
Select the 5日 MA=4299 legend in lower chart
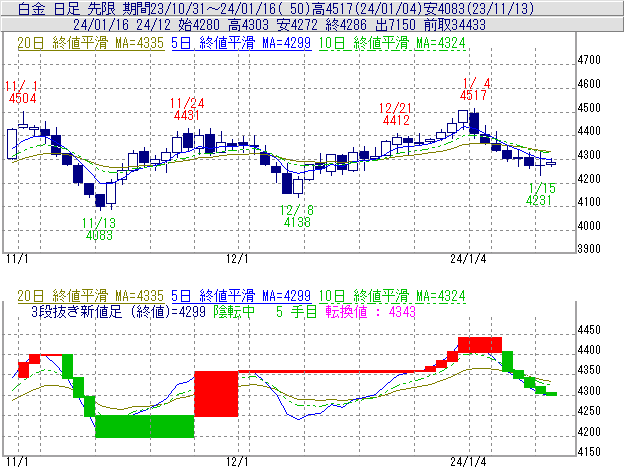click(x=241, y=296)
